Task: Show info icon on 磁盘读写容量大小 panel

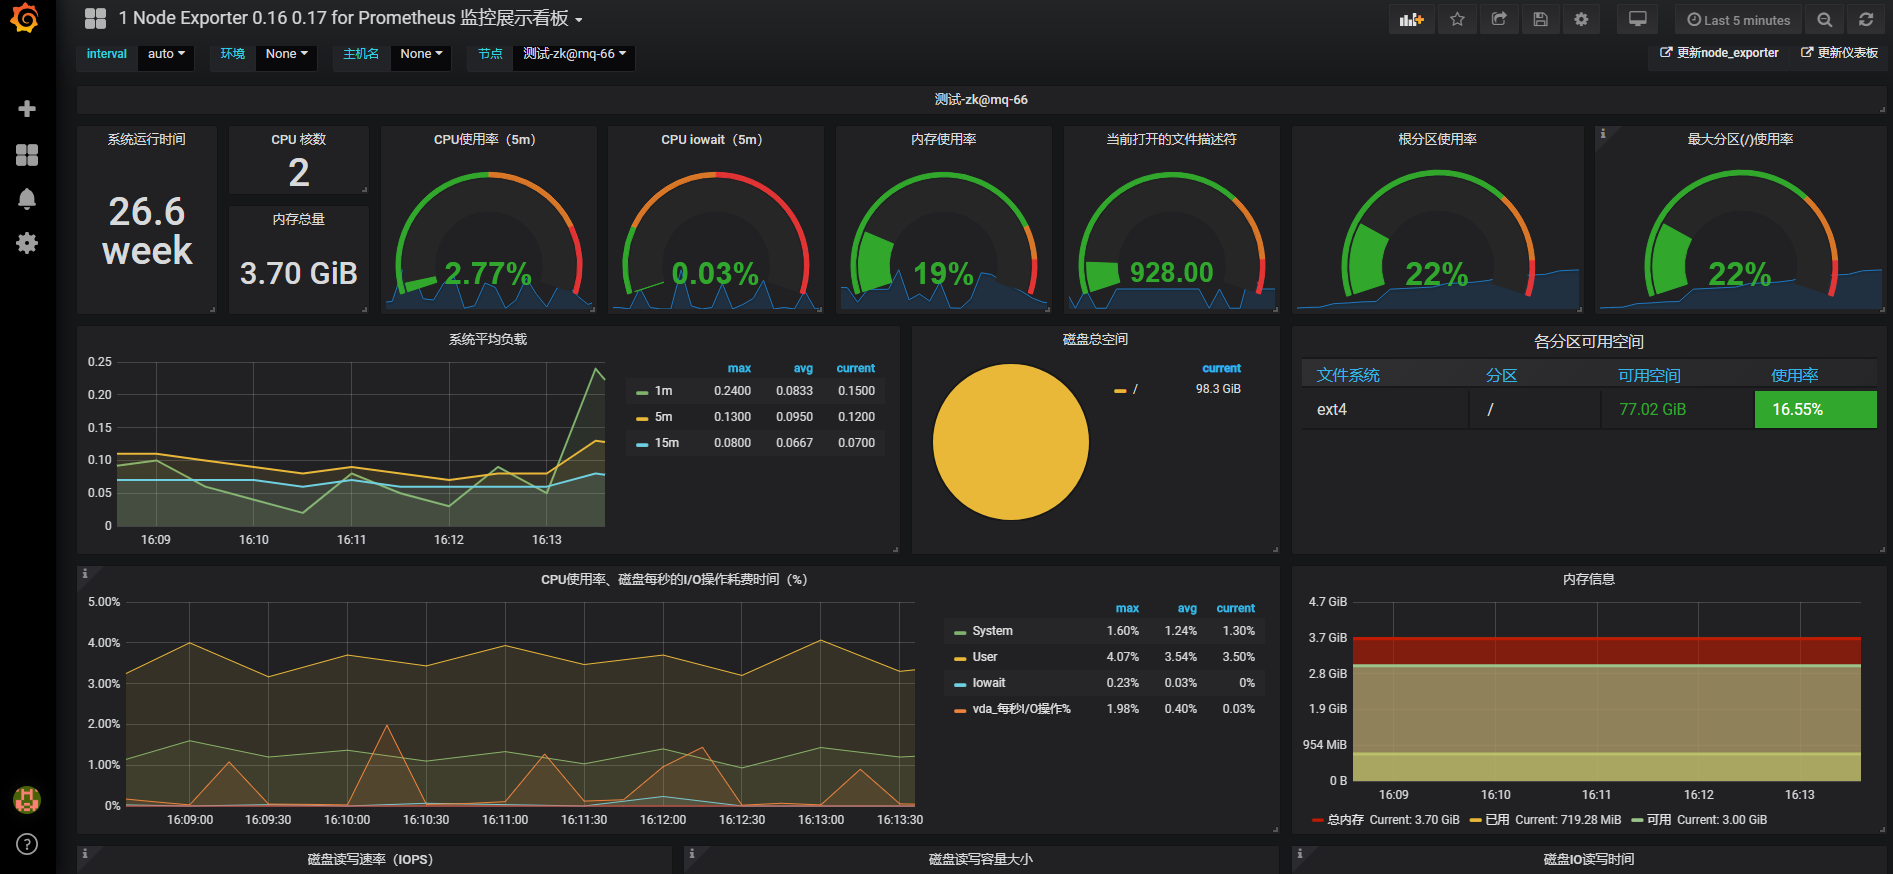Action: (692, 853)
